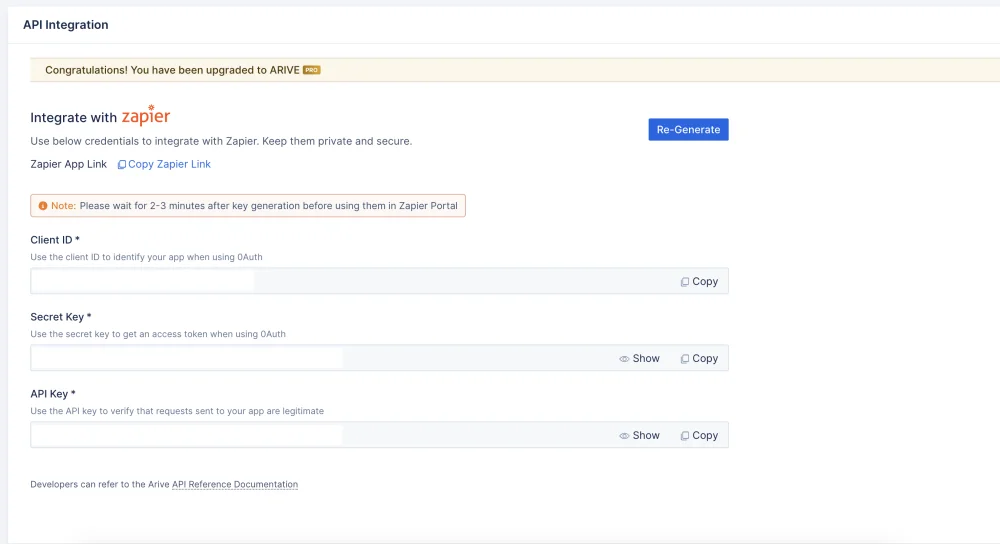Click the eye icon in API Key row
Image resolution: width=1000 pixels, height=544 pixels.
click(x=624, y=436)
